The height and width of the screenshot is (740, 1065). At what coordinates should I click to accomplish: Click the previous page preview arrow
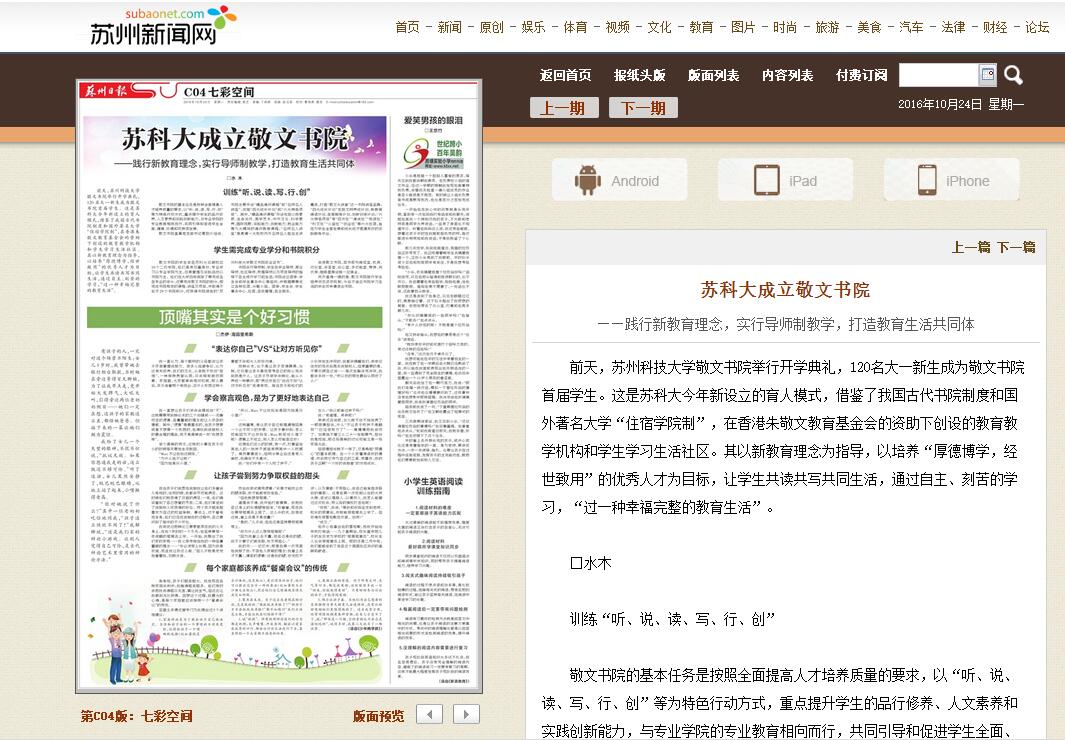pos(429,714)
